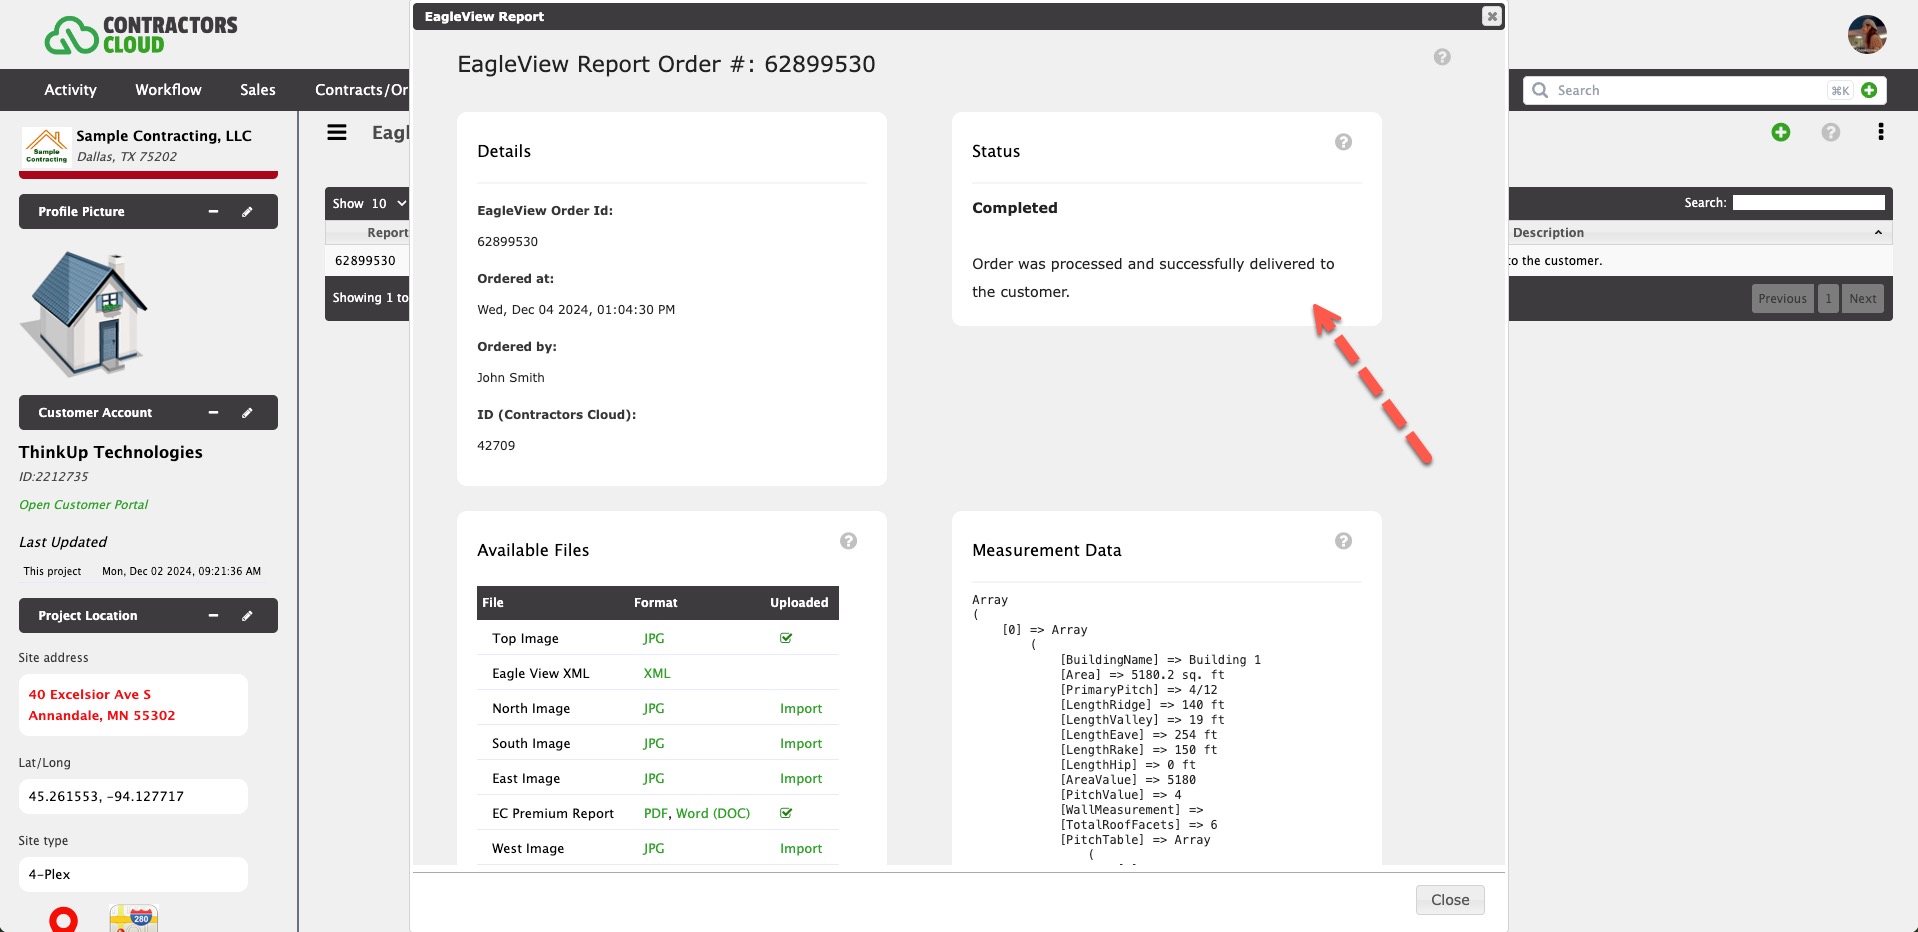Image resolution: width=1918 pixels, height=932 pixels.
Task: Click the 4-Plex site type field
Action: click(133, 874)
